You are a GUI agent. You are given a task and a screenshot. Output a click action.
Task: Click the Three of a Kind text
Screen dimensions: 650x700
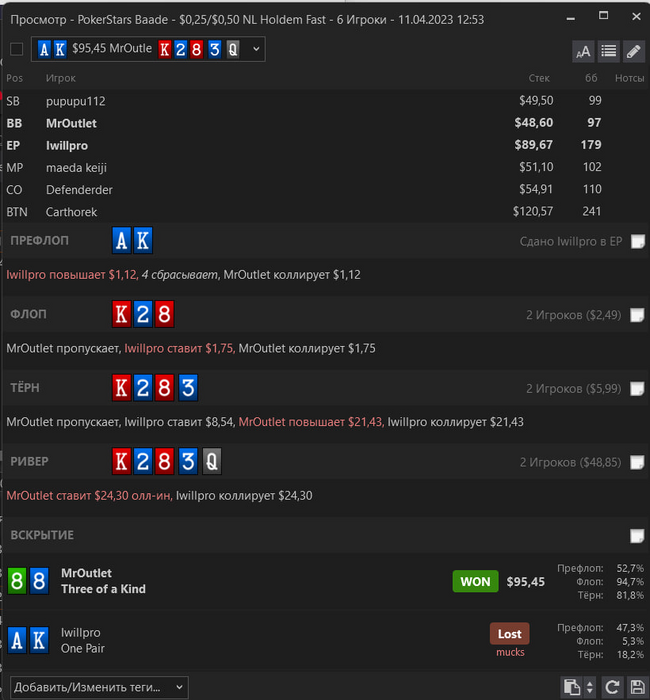104,589
